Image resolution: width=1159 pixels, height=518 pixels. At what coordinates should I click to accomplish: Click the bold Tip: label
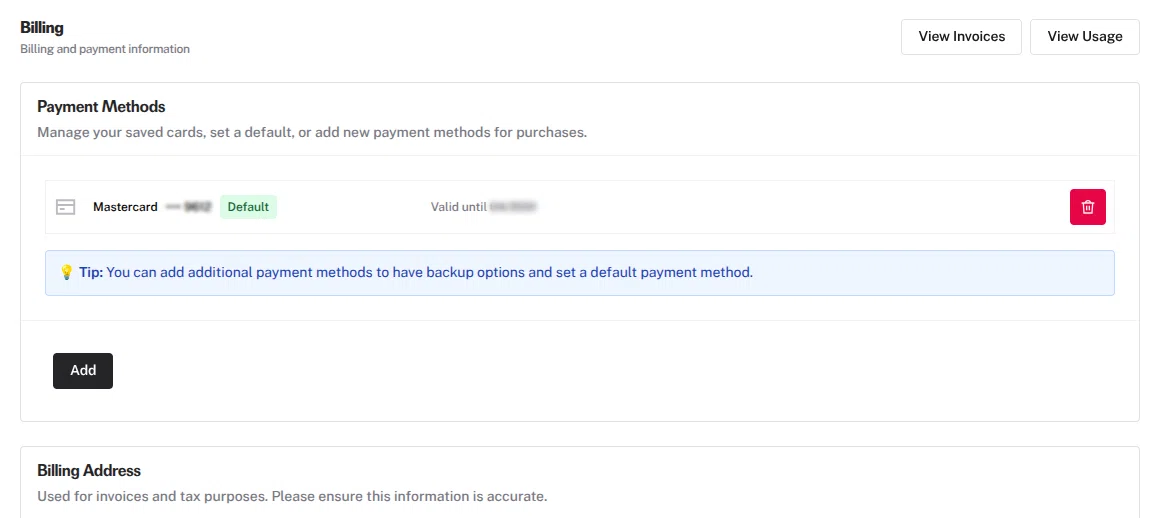click(x=91, y=272)
